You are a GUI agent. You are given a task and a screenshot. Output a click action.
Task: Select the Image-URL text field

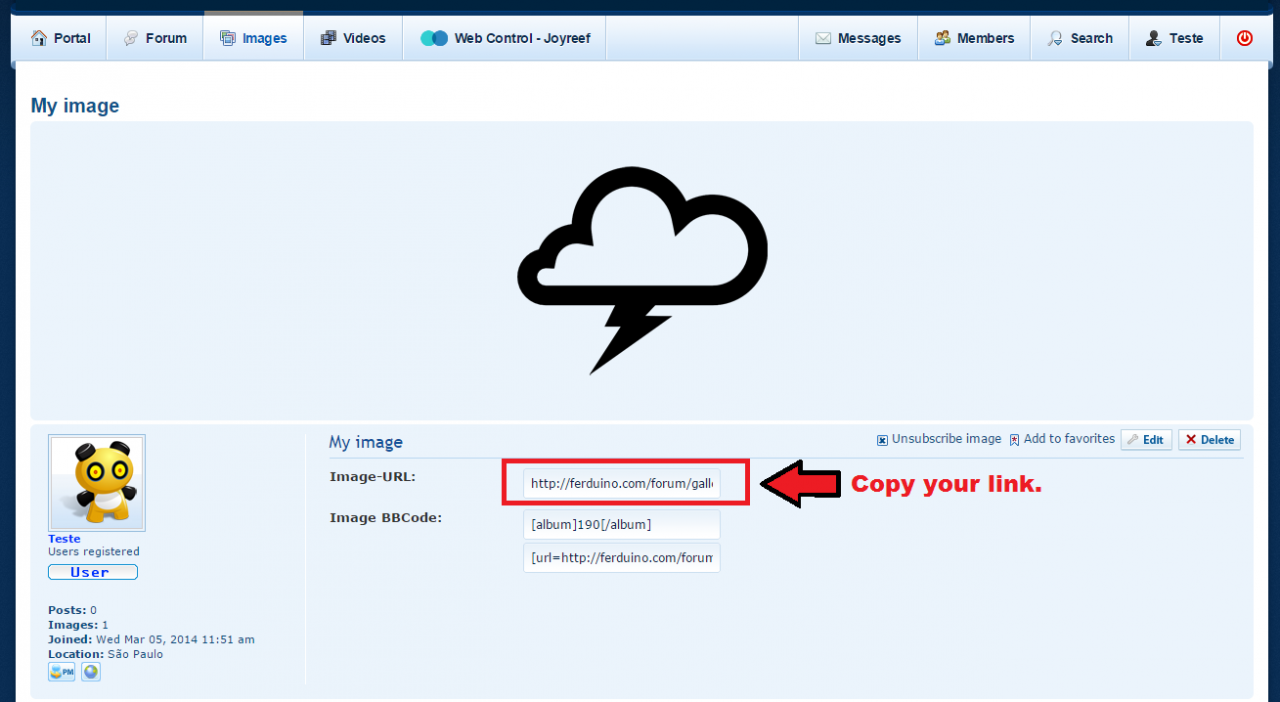[x=621, y=484]
